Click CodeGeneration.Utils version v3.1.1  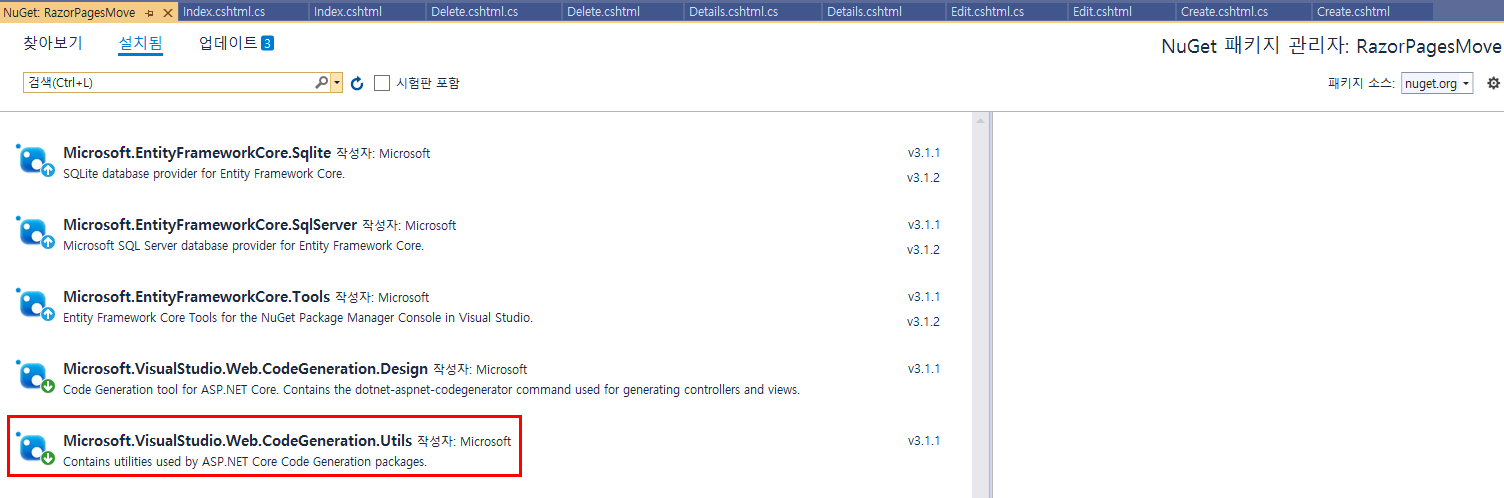point(923,441)
